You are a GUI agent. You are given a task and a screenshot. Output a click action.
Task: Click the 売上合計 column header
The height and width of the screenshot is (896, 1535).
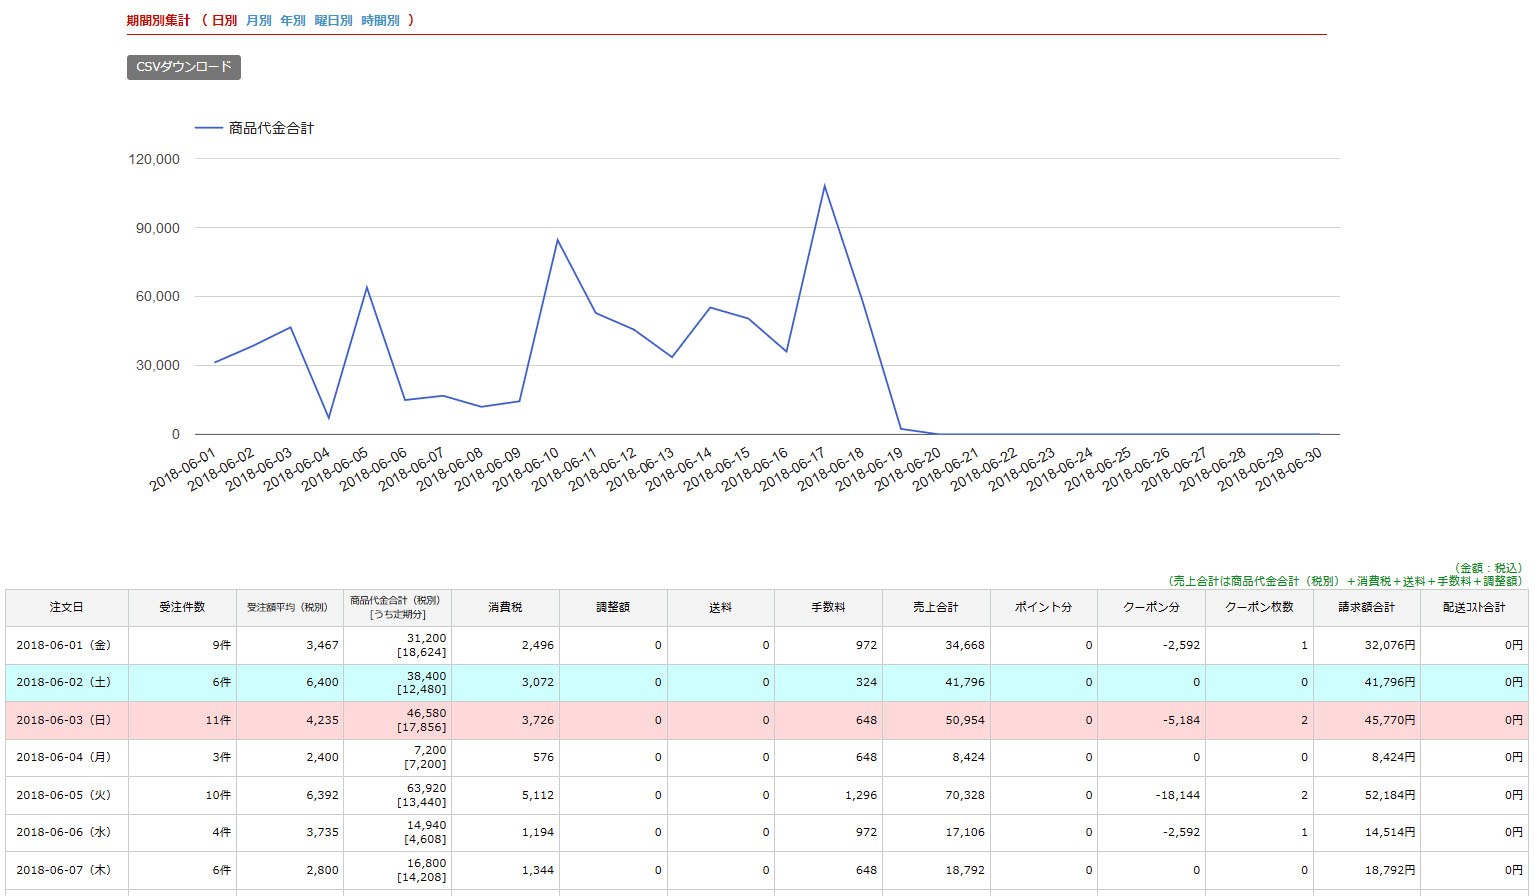coord(935,607)
